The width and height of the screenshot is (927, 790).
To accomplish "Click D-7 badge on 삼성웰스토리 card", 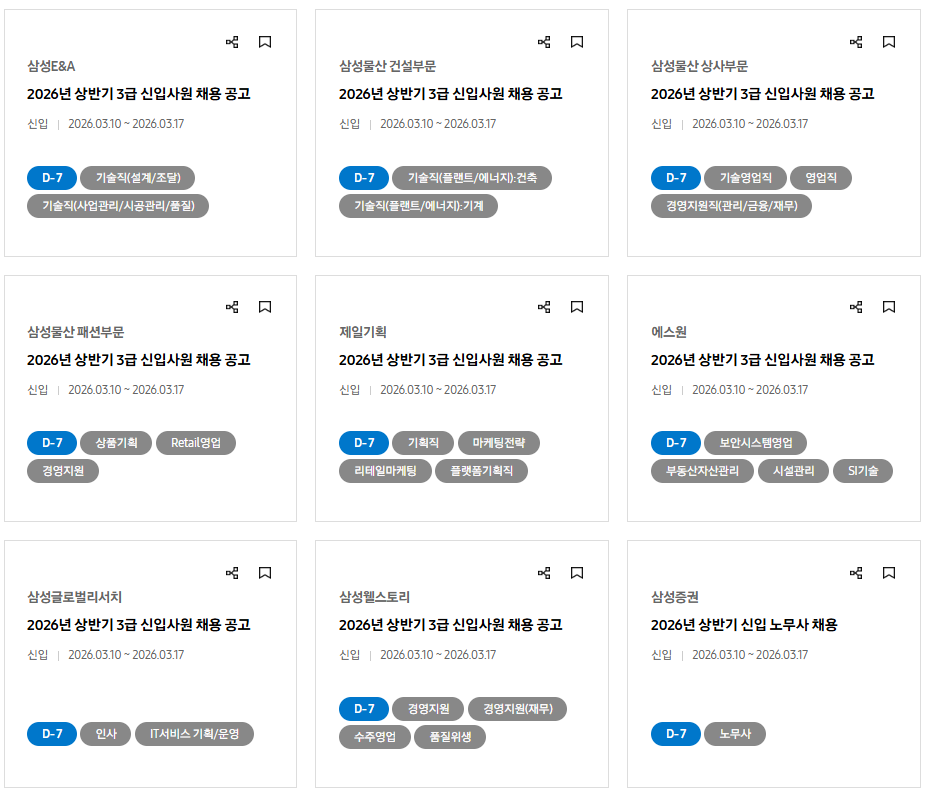I will 364,709.
